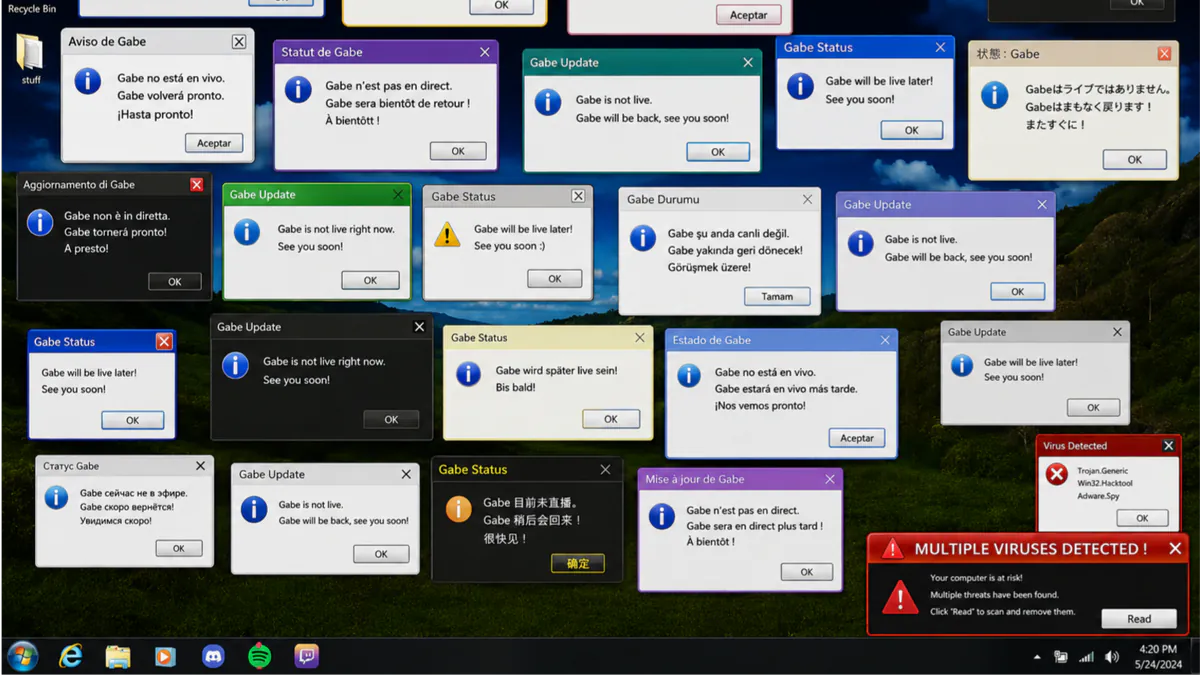This screenshot has height=675, width=1200.
Task: Click the info icon in German Gabe Status dialog
Action: (468, 374)
